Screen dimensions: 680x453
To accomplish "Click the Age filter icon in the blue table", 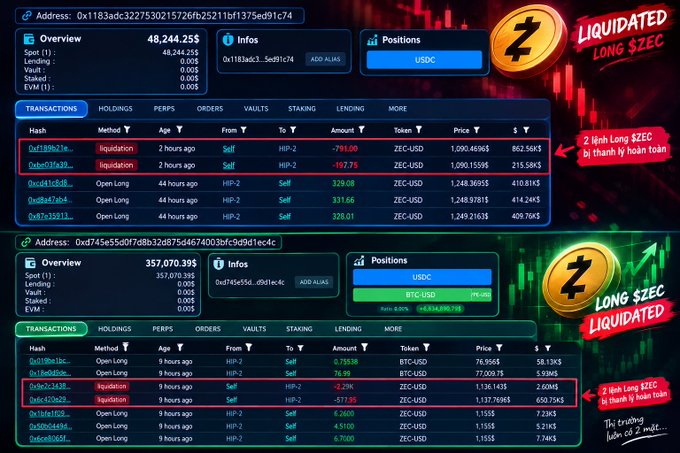I will tap(179, 130).
